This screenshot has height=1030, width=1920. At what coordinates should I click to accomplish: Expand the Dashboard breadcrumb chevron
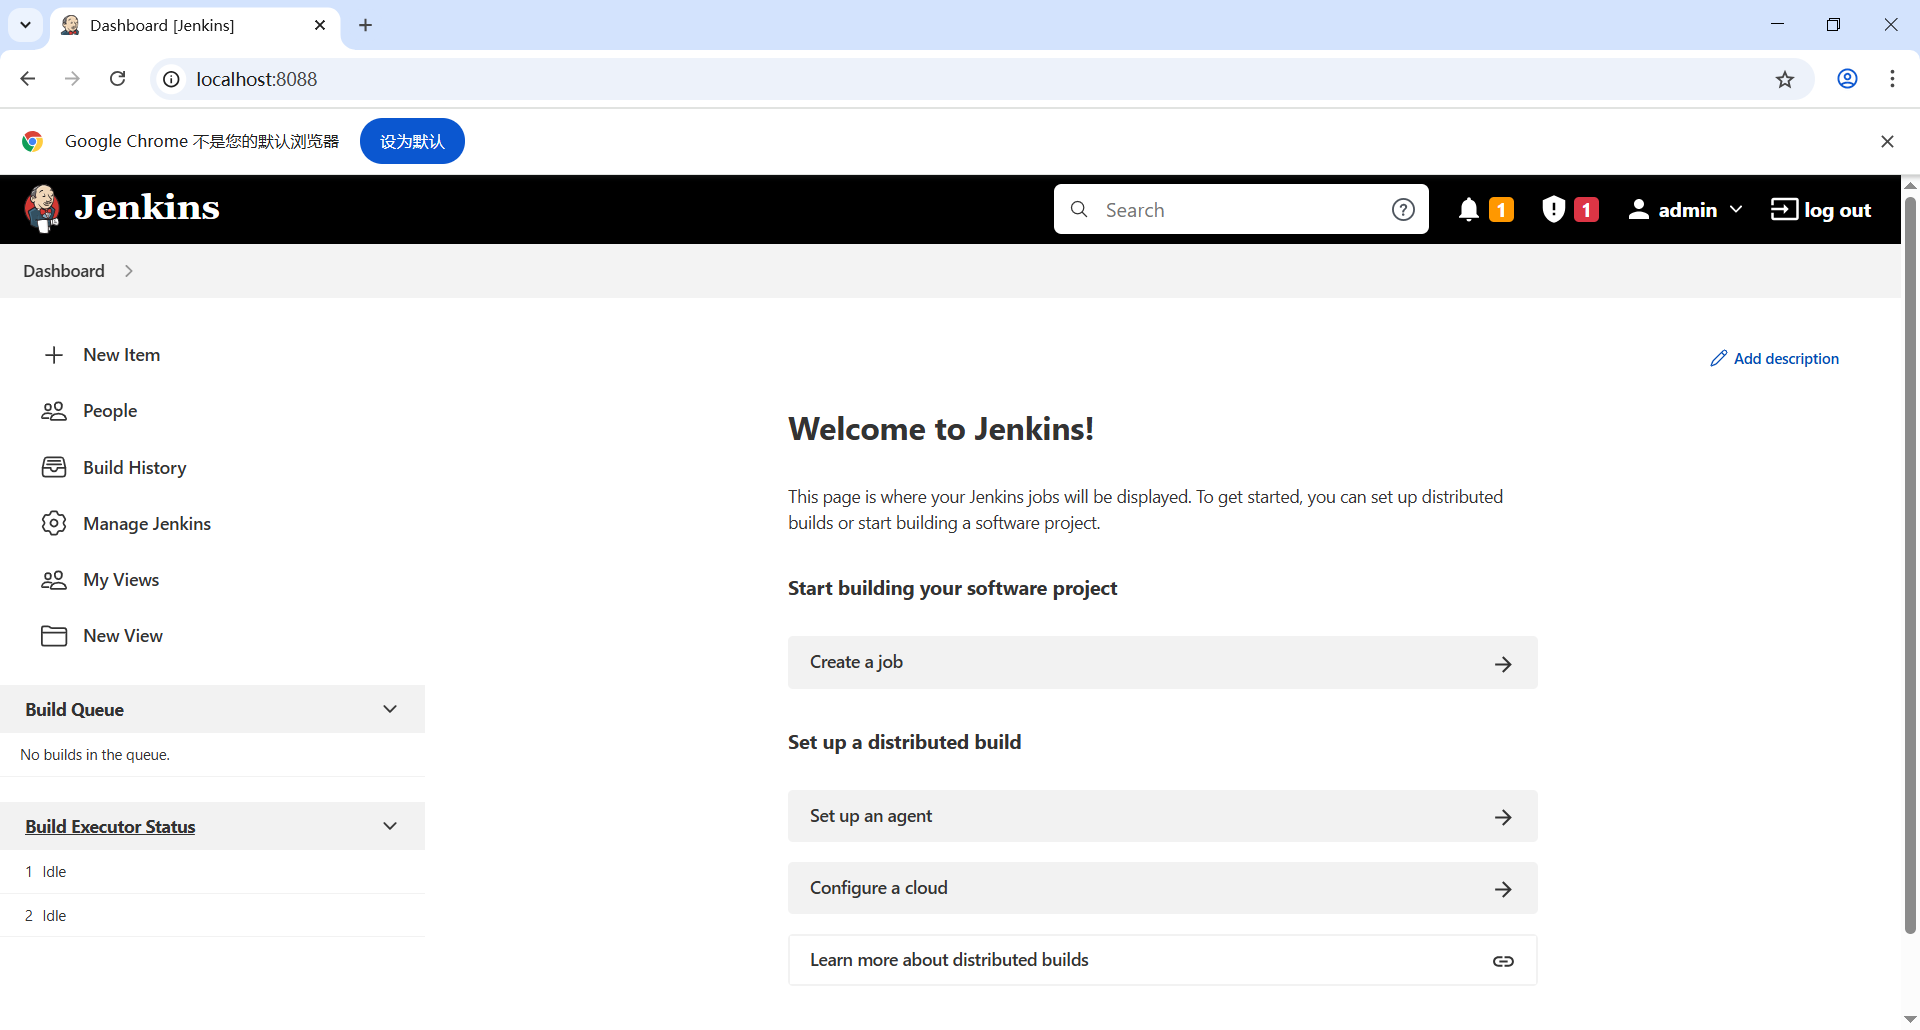pos(128,271)
